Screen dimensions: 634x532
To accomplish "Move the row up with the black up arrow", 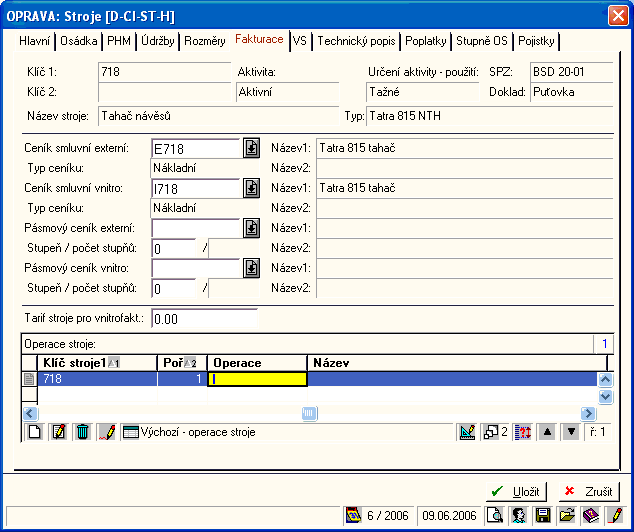I will coord(547,432).
